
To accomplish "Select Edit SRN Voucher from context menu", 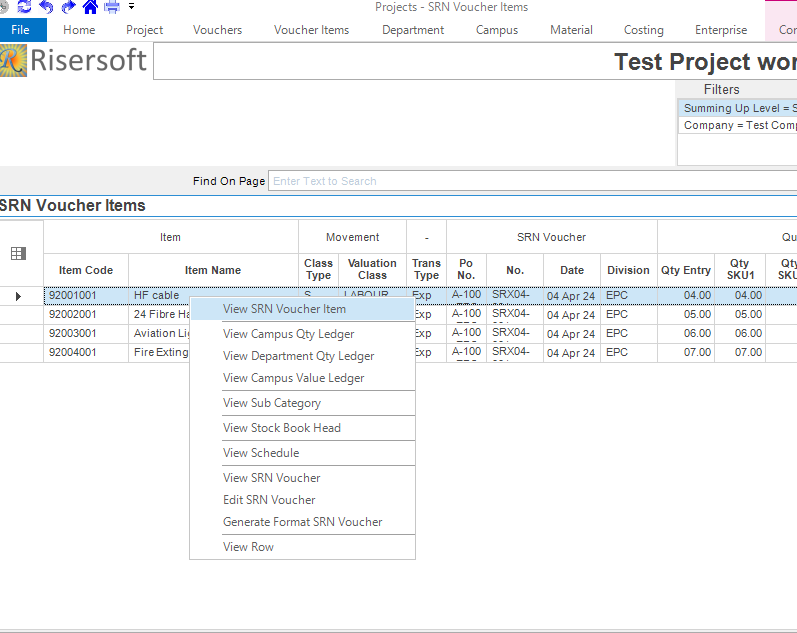I will tap(269, 500).
